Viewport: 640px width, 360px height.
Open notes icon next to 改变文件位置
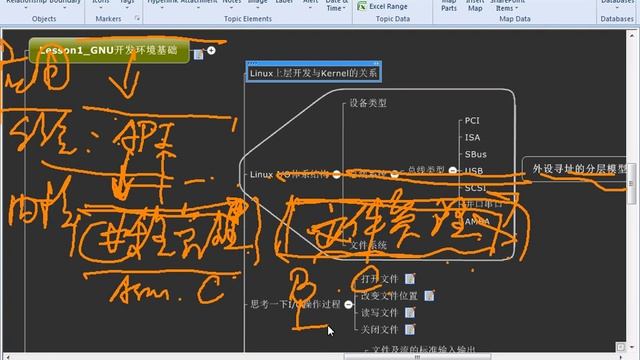[x=429, y=296]
